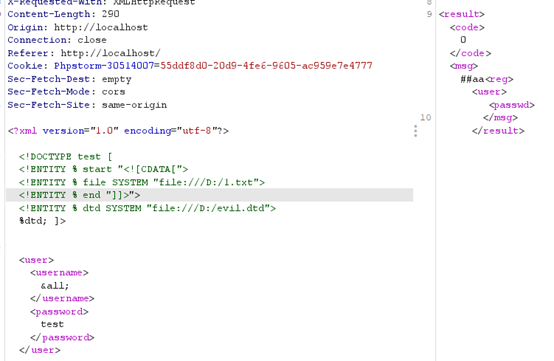Click the Content-Length header value 290

pos(111,14)
